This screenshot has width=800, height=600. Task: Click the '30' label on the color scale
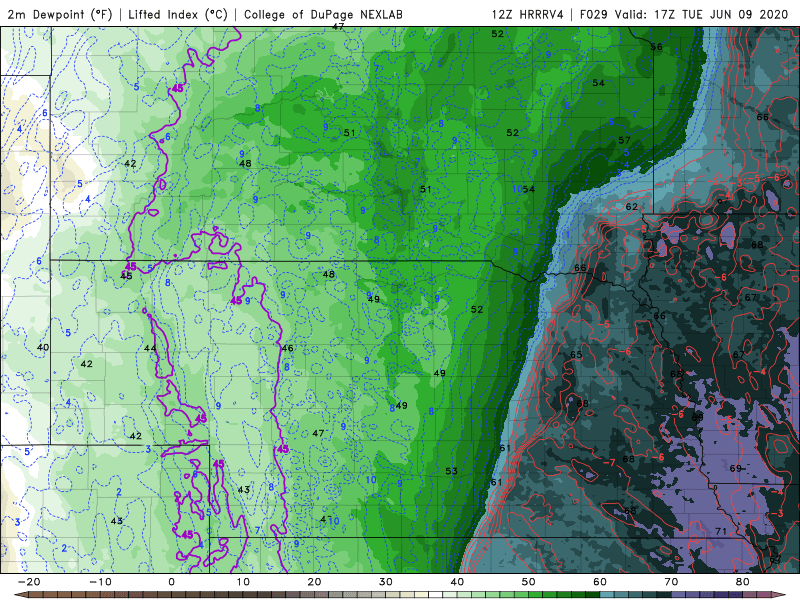[386, 582]
